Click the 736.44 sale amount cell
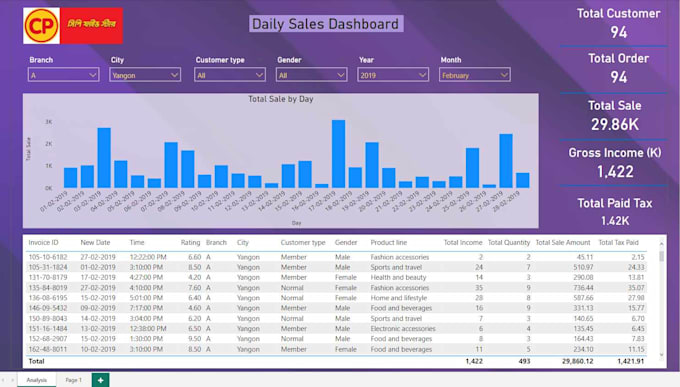The image size is (680, 387). (583, 288)
